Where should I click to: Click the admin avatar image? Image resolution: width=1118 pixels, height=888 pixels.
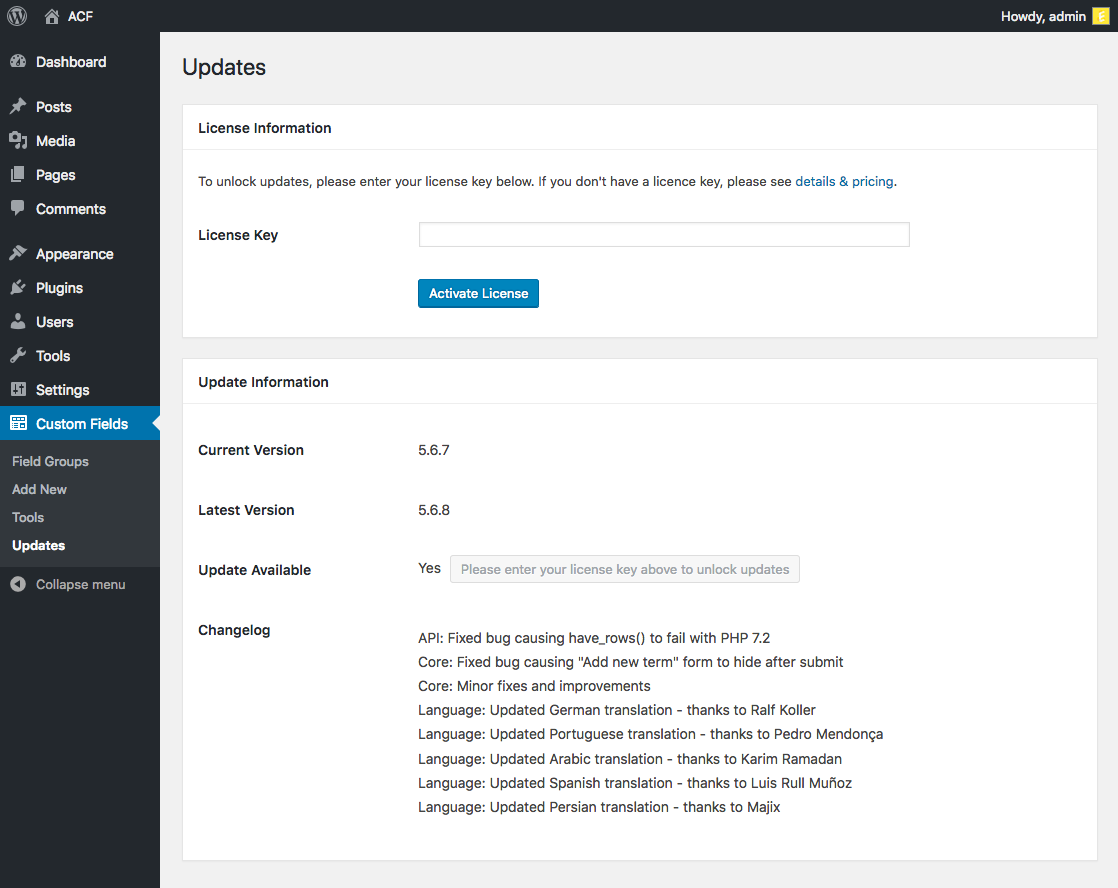click(x=1101, y=16)
